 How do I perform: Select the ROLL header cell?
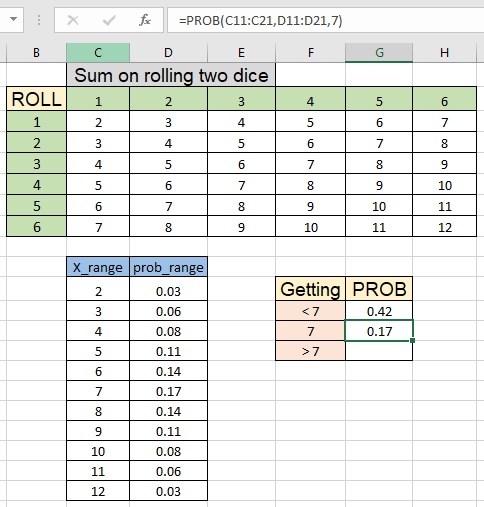pos(36,99)
